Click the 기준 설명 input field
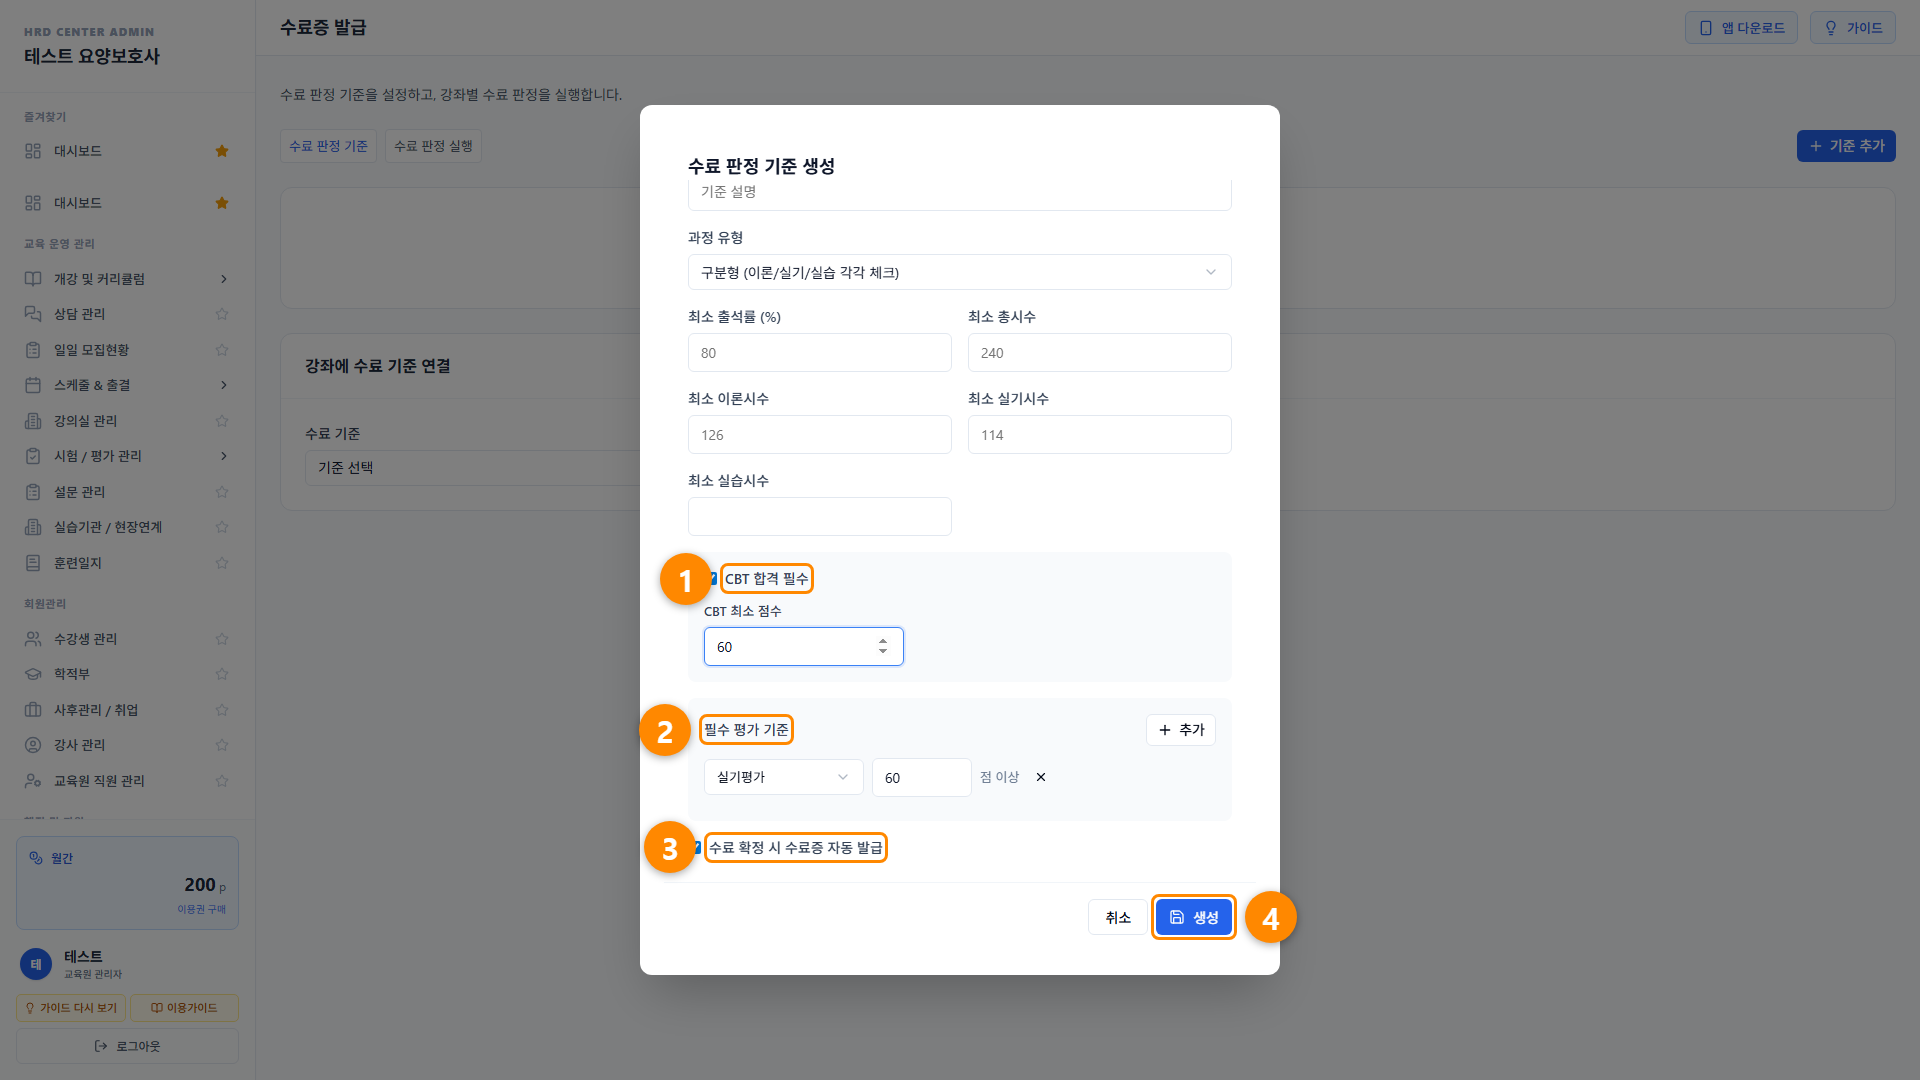The width and height of the screenshot is (1920, 1080). pyautogui.click(x=960, y=193)
